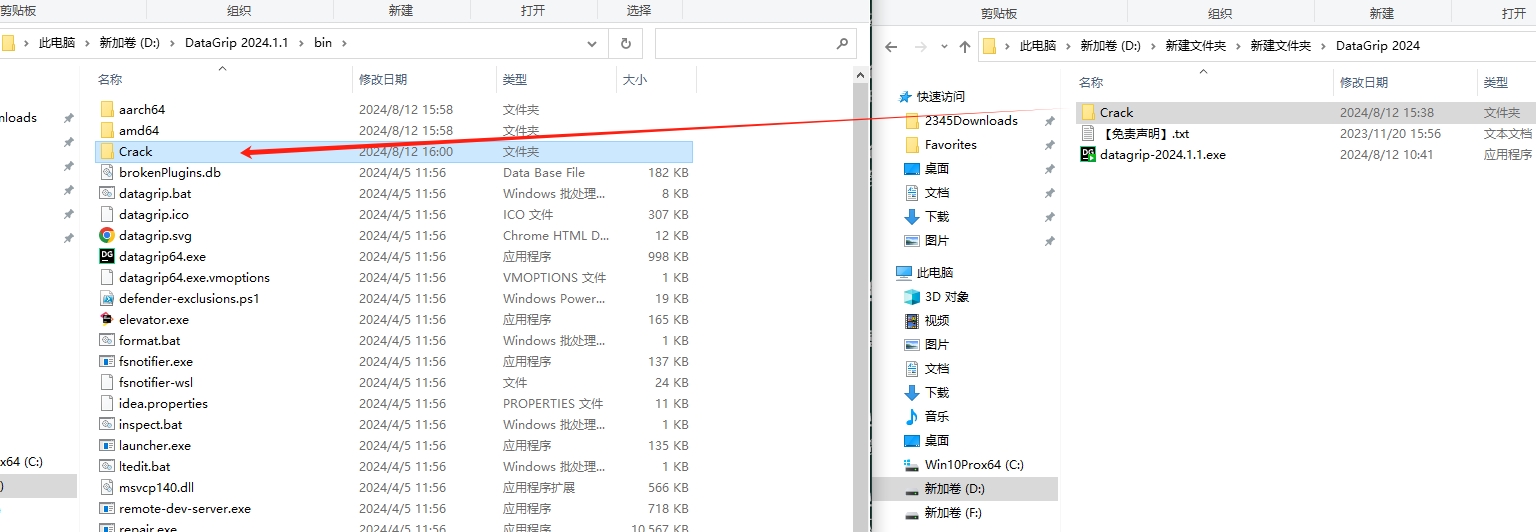Select the launcher.exe icon
This screenshot has height=532, width=1536.
pyautogui.click(x=107, y=445)
